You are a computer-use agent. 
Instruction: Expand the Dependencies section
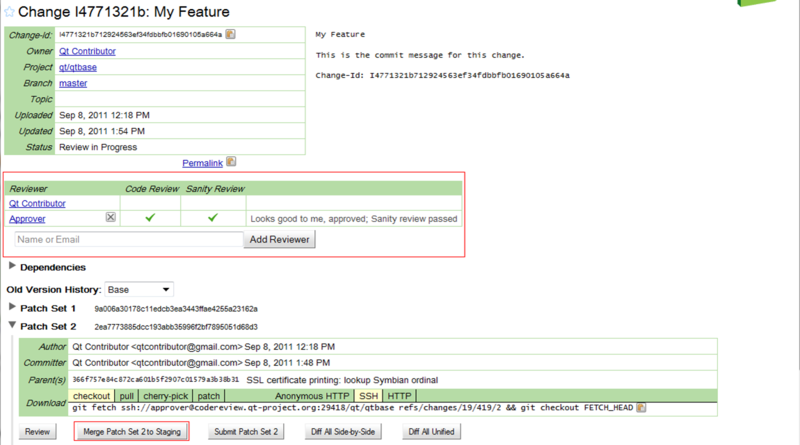pos(13,267)
